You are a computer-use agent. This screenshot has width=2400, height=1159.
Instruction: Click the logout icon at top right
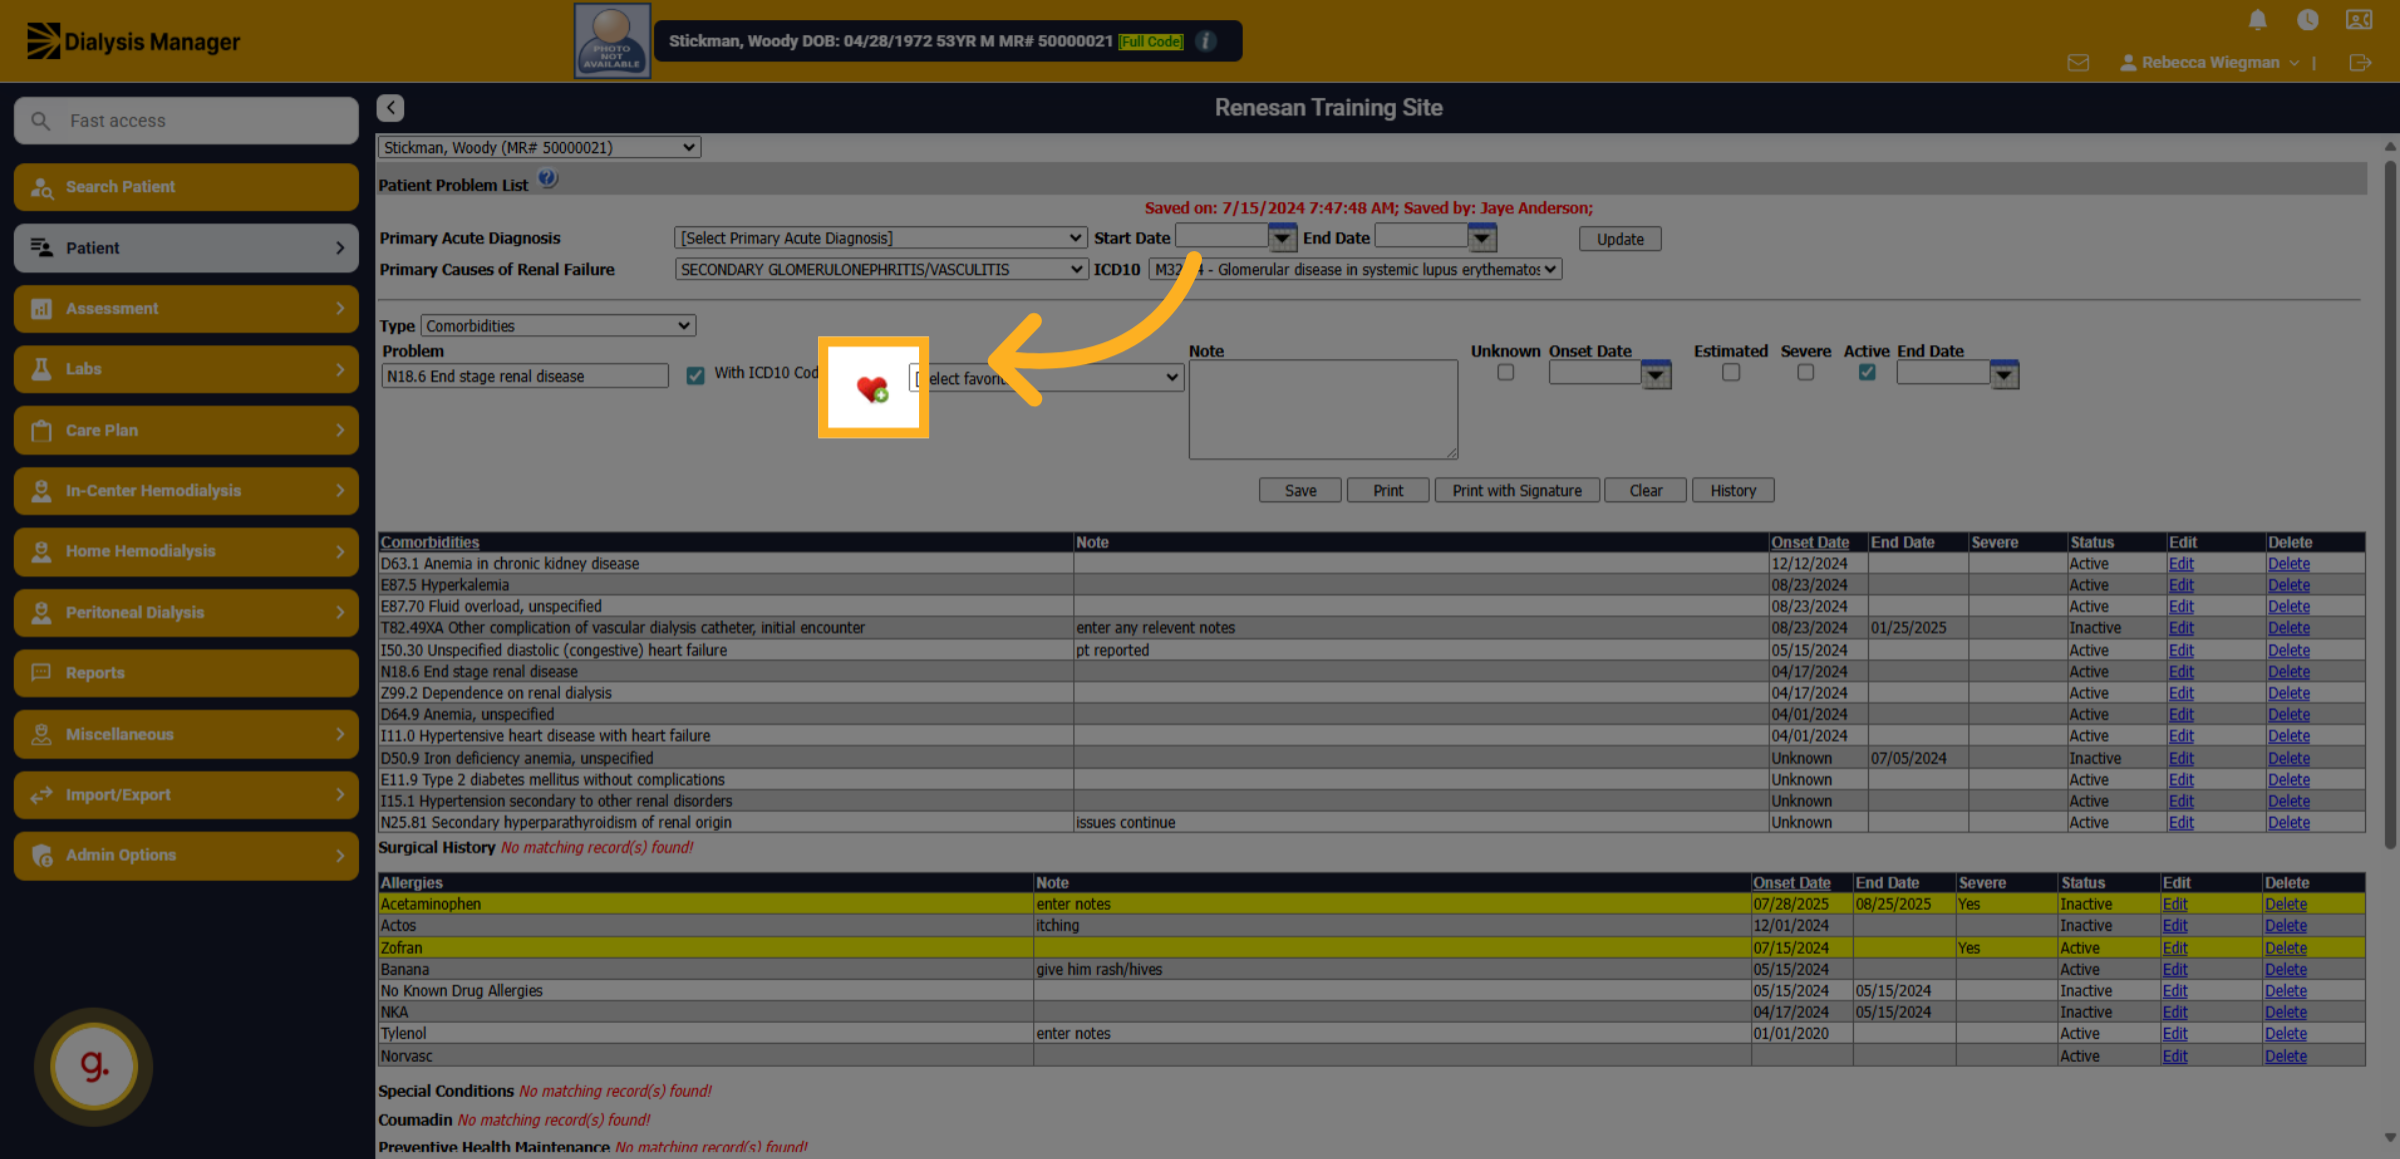click(x=2360, y=62)
